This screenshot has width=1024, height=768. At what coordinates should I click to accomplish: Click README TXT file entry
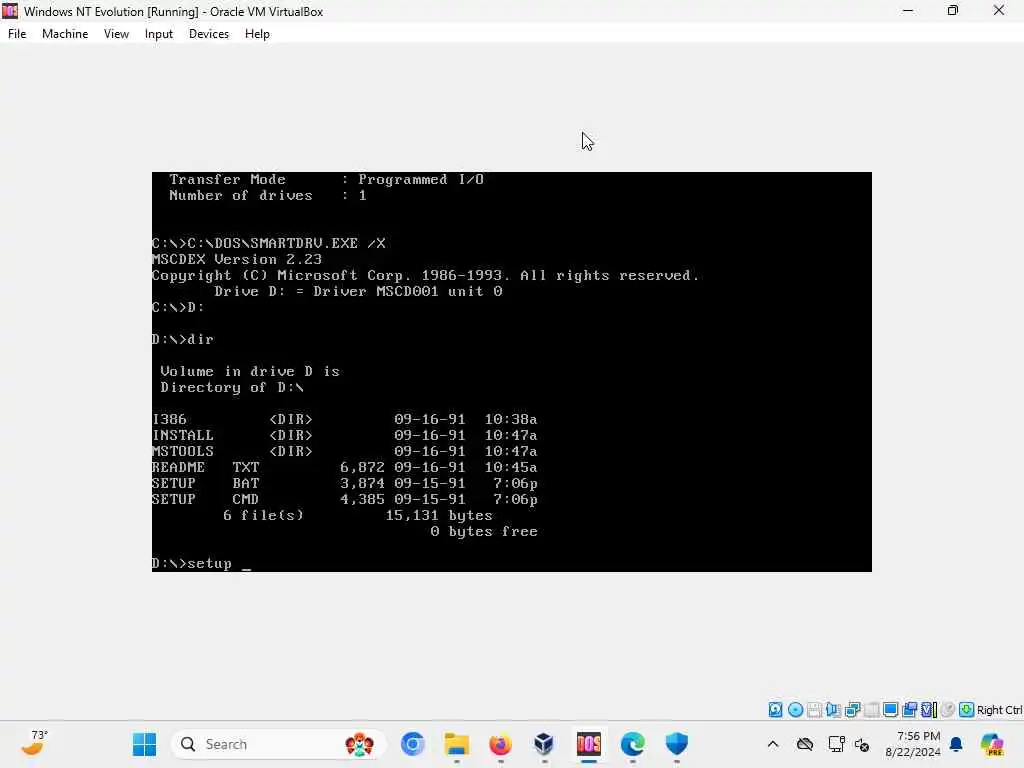pyautogui.click(x=344, y=467)
